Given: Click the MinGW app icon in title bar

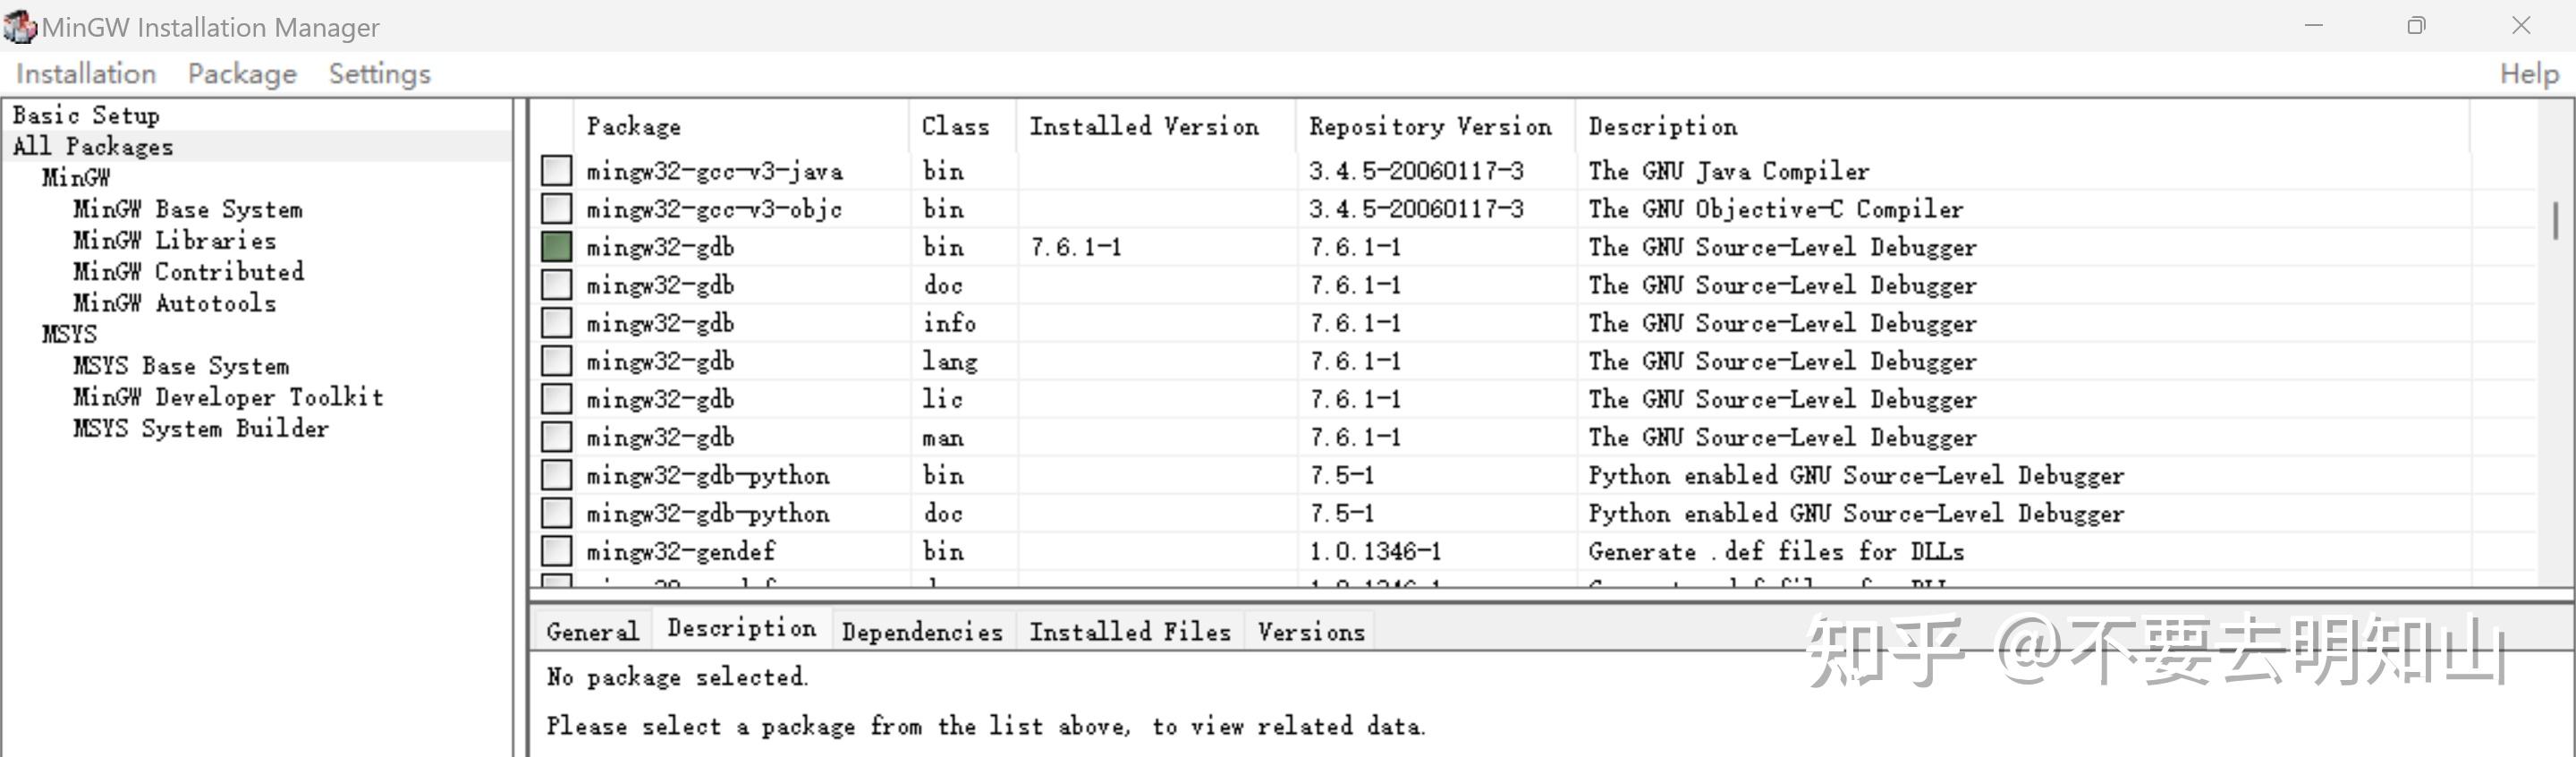Looking at the screenshot, I should tap(20, 27).
